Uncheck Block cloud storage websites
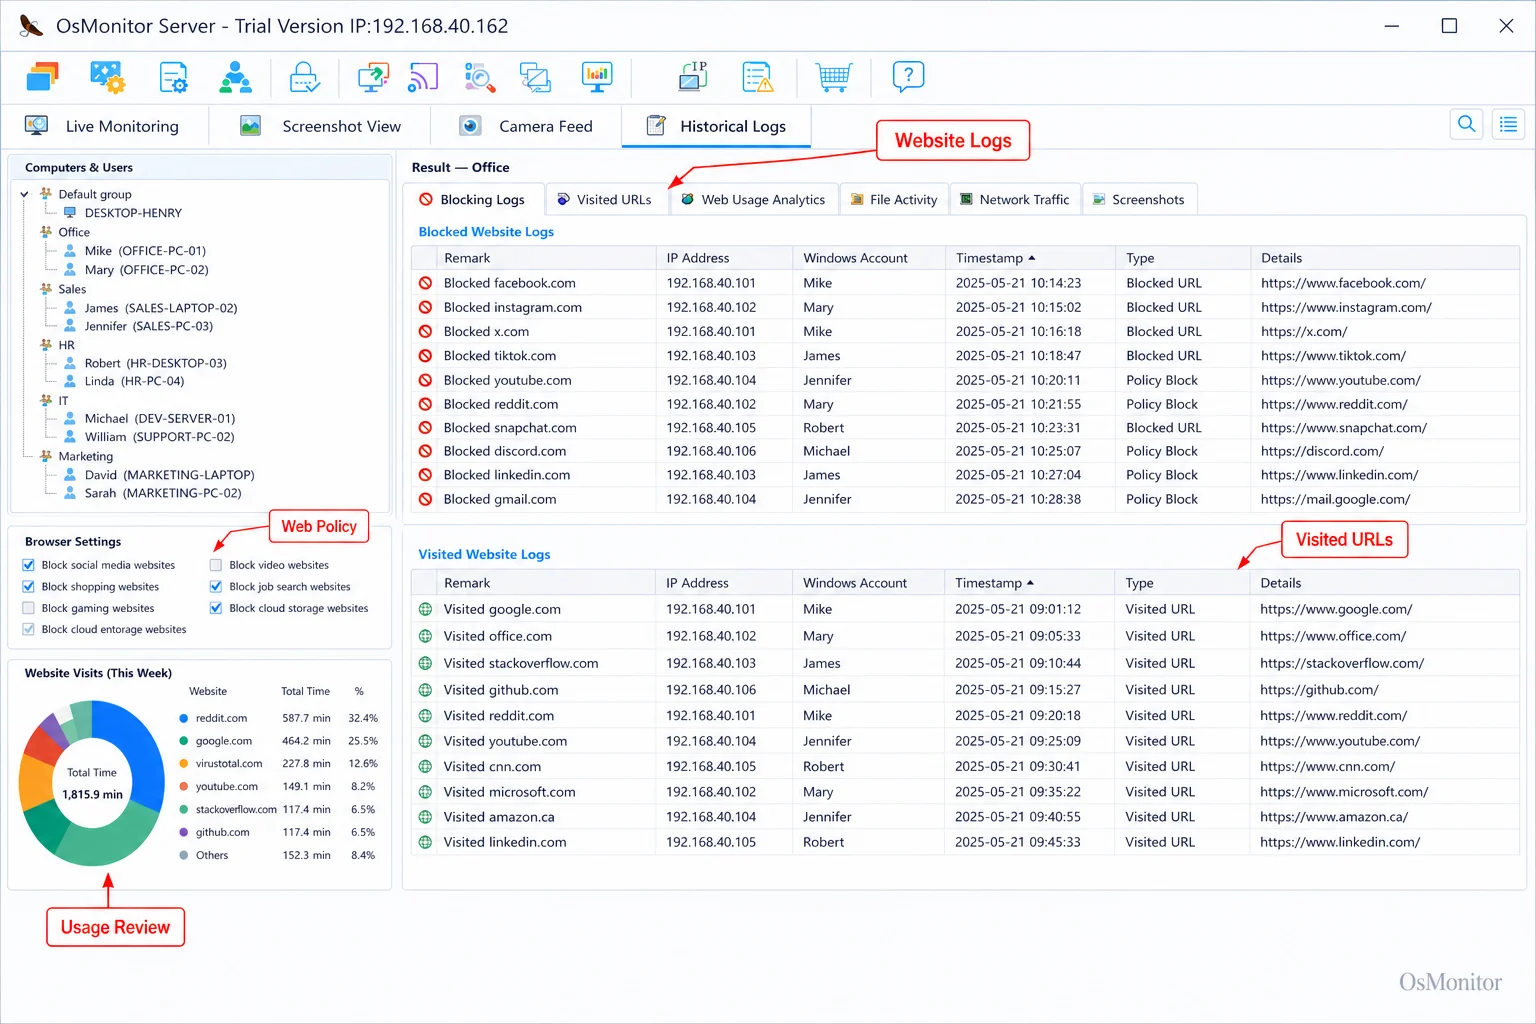Image resolution: width=1536 pixels, height=1024 pixels. pos(216,608)
